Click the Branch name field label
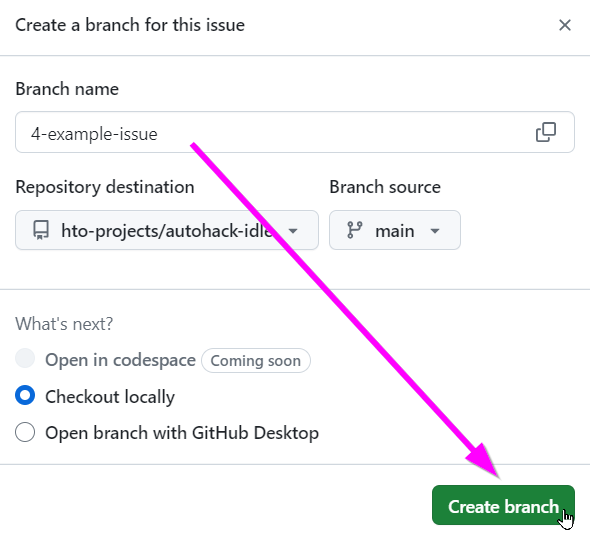 pos(67,89)
